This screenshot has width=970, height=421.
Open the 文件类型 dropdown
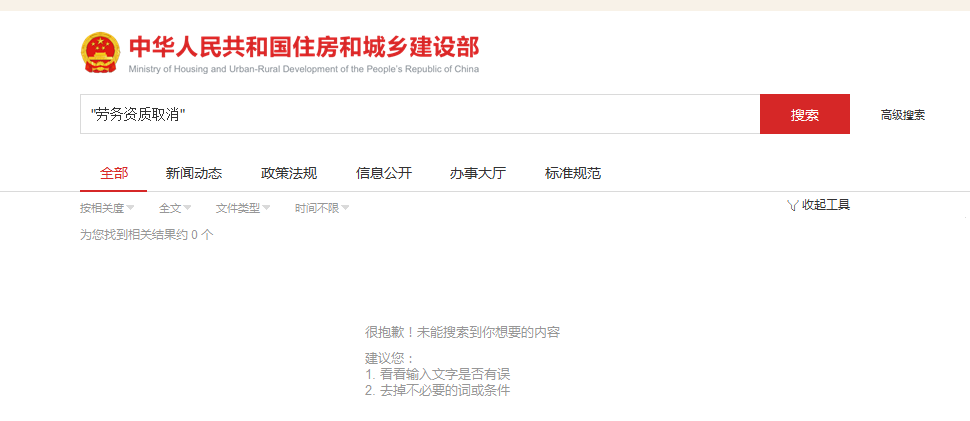[242, 208]
